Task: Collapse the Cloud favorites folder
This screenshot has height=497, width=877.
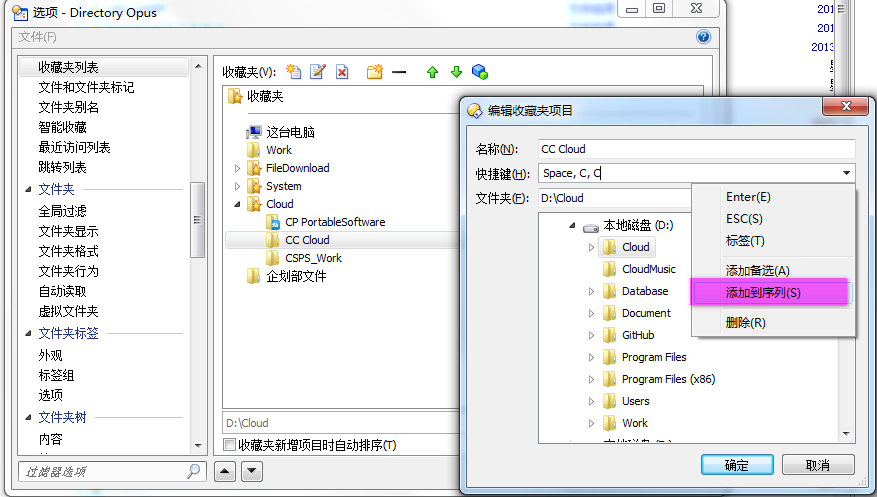Action: coord(237,204)
